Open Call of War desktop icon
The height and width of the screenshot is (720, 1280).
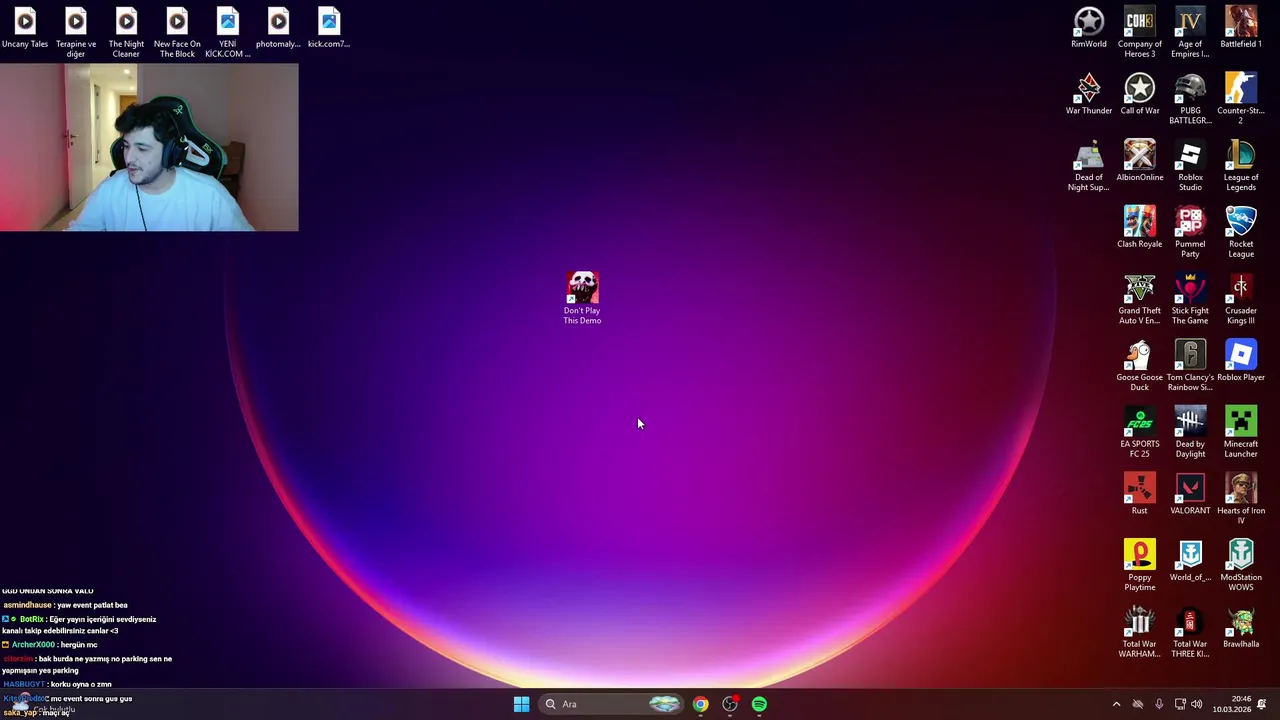[1140, 94]
